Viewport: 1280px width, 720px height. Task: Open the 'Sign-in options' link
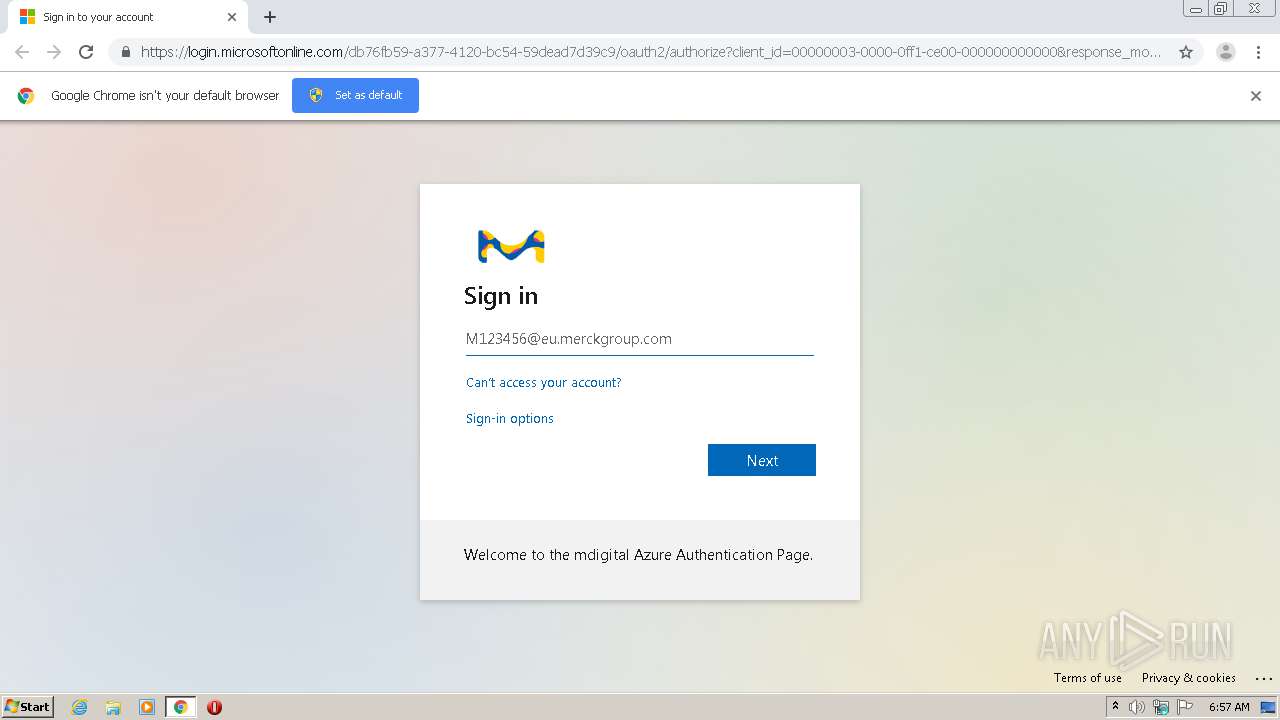point(509,418)
